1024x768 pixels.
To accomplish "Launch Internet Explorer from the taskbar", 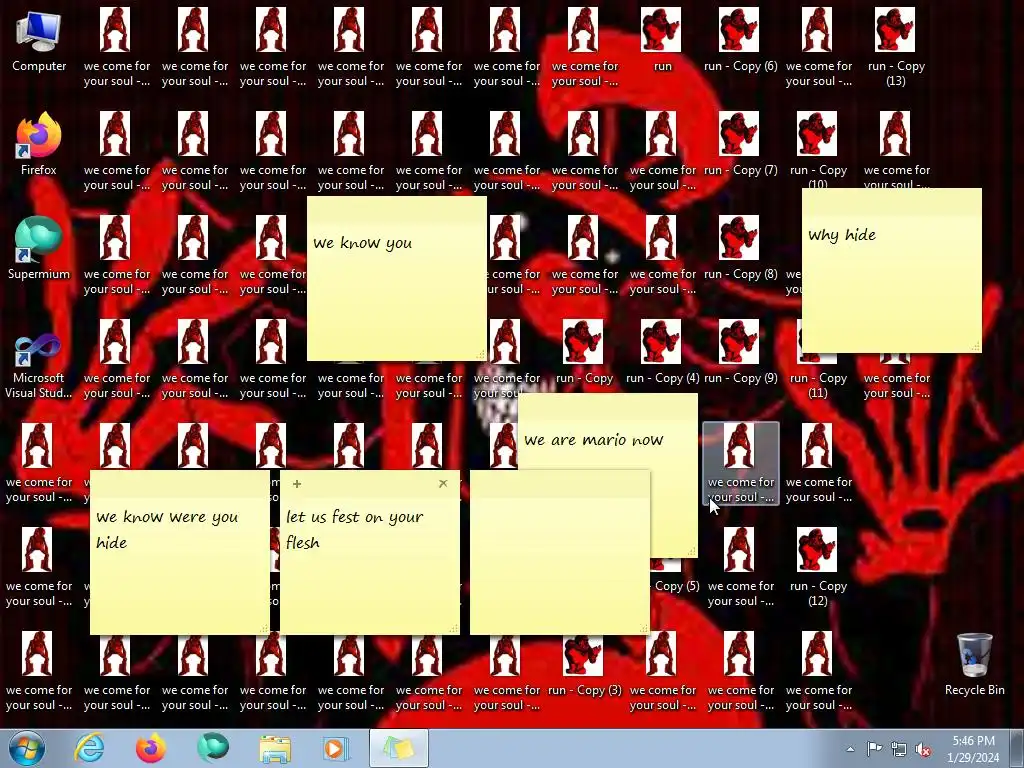I will click(89, 748).
